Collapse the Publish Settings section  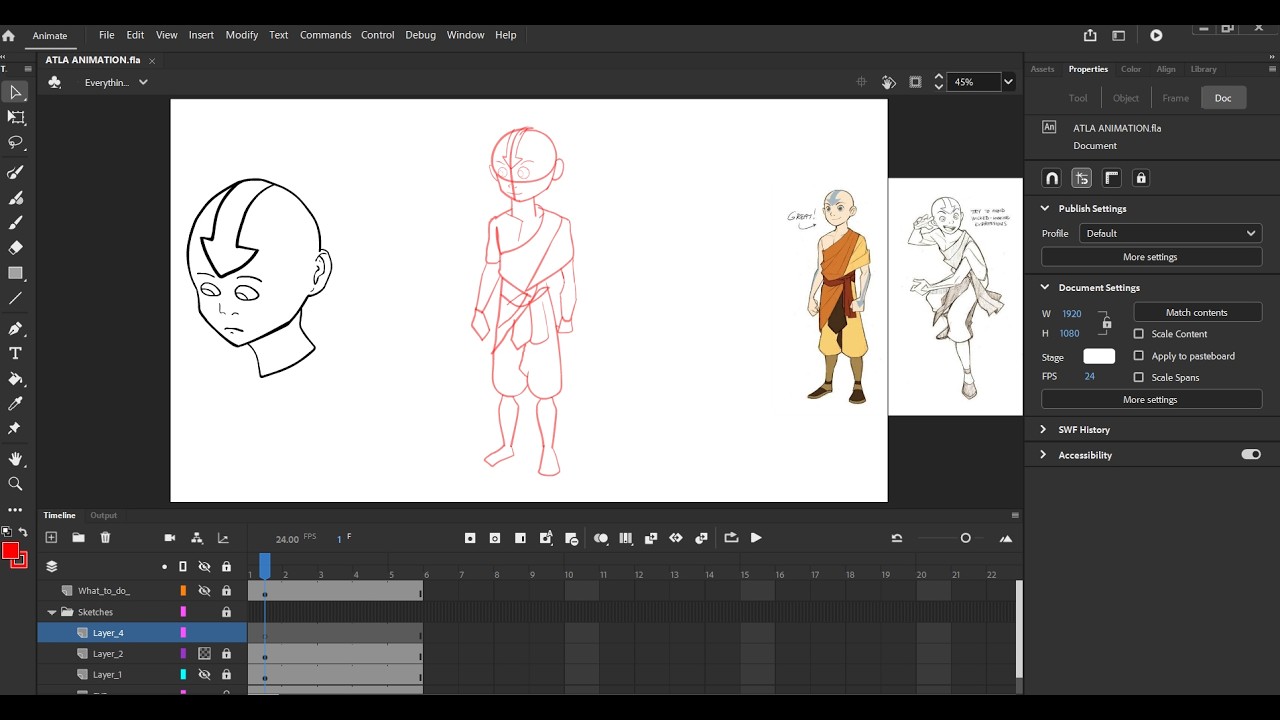[1045, 208]
